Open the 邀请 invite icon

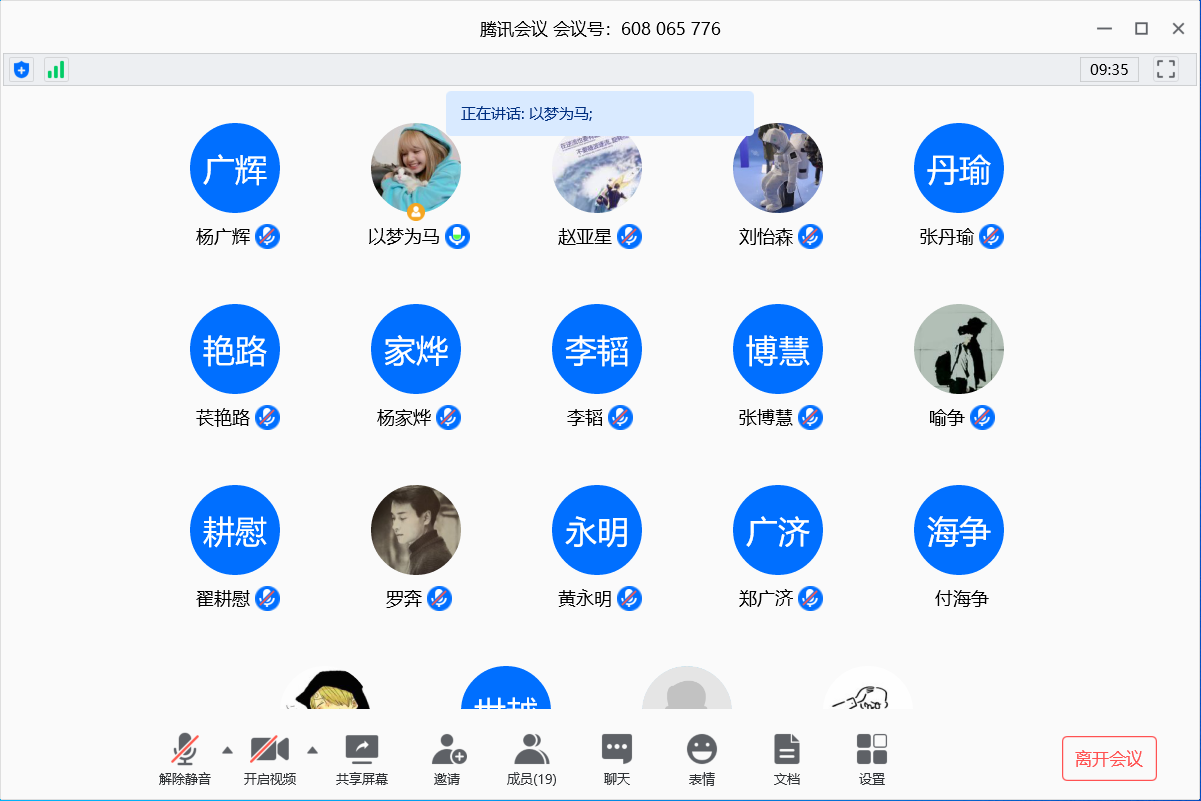point(448,759)
